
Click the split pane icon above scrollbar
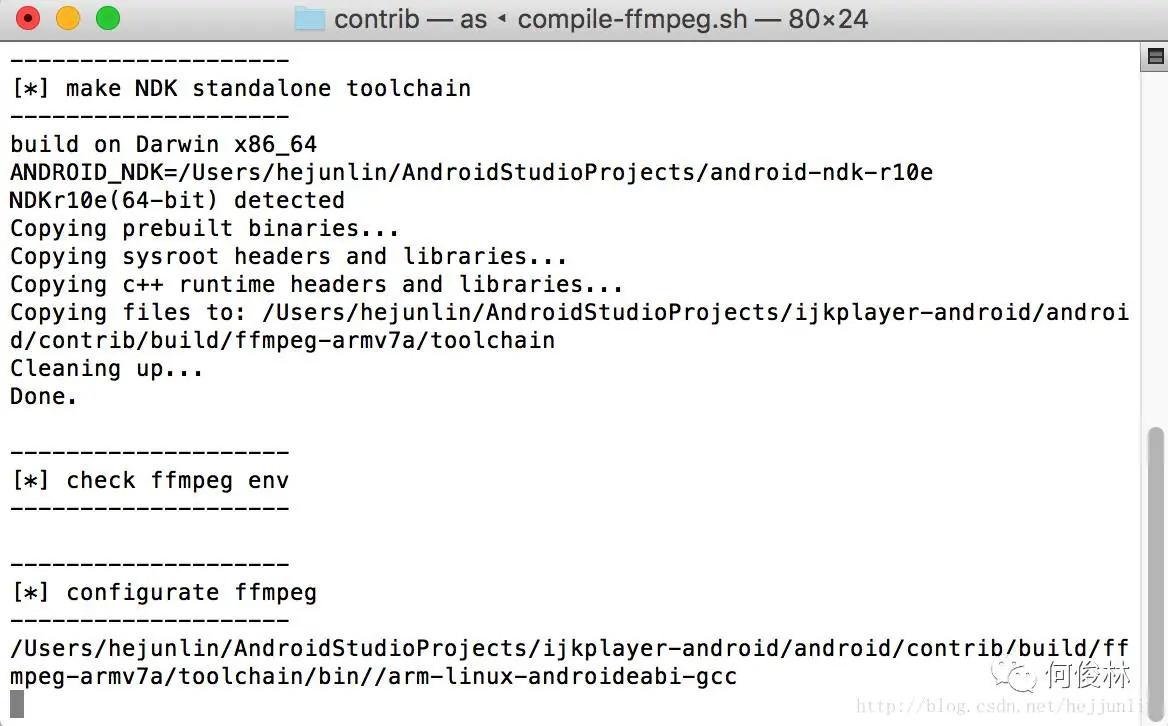[x=1155, y=57]
